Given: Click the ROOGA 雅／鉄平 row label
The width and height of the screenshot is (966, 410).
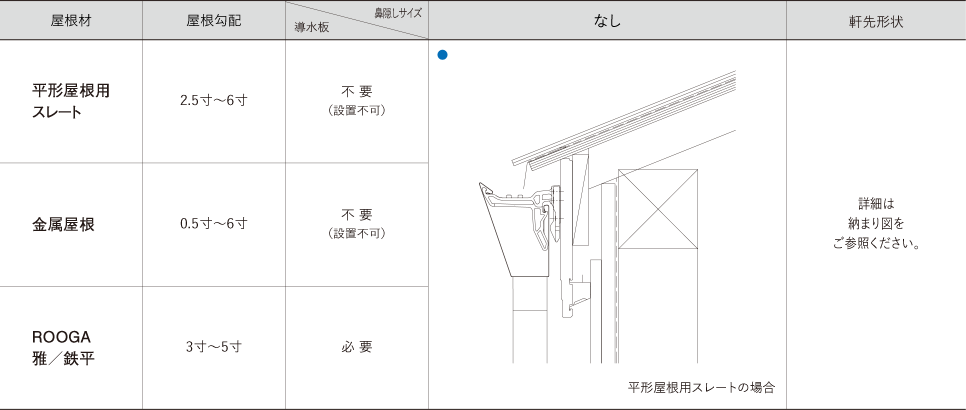Looking at the screenshot, I should (x=64, y=347).
